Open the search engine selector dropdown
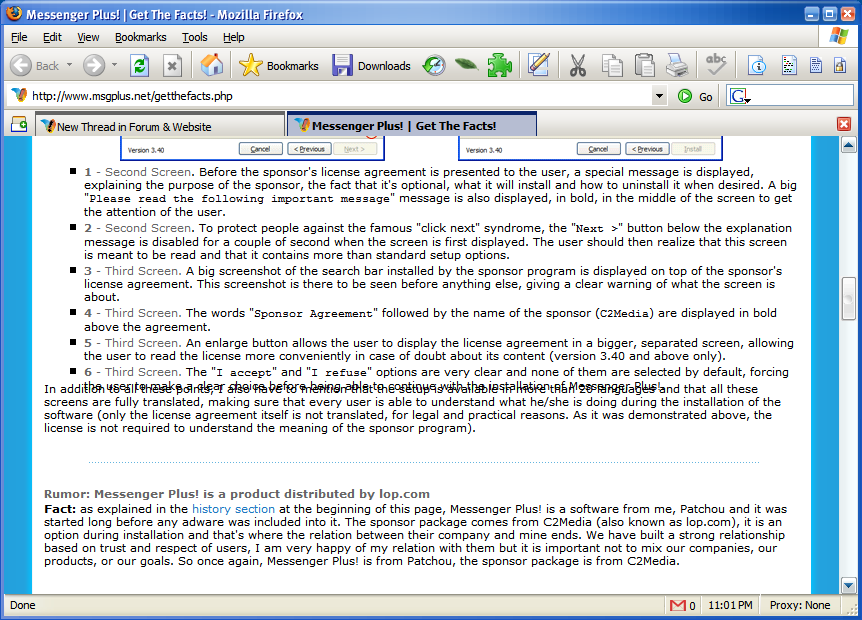The height and width of the screenshot is (620, 862). tap(740, 96)
